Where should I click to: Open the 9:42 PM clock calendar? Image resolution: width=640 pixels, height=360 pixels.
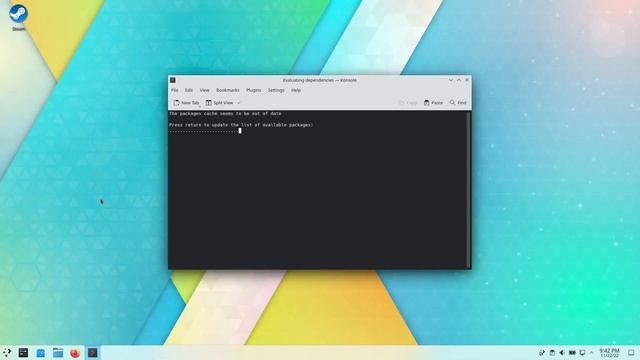point(609,353)
